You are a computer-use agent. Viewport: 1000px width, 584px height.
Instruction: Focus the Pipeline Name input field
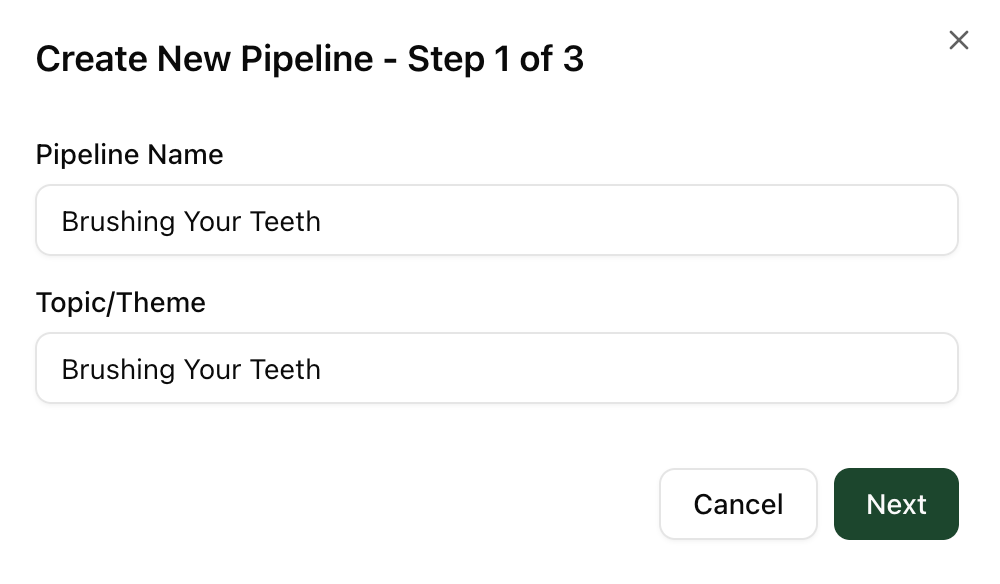(497, 220)
